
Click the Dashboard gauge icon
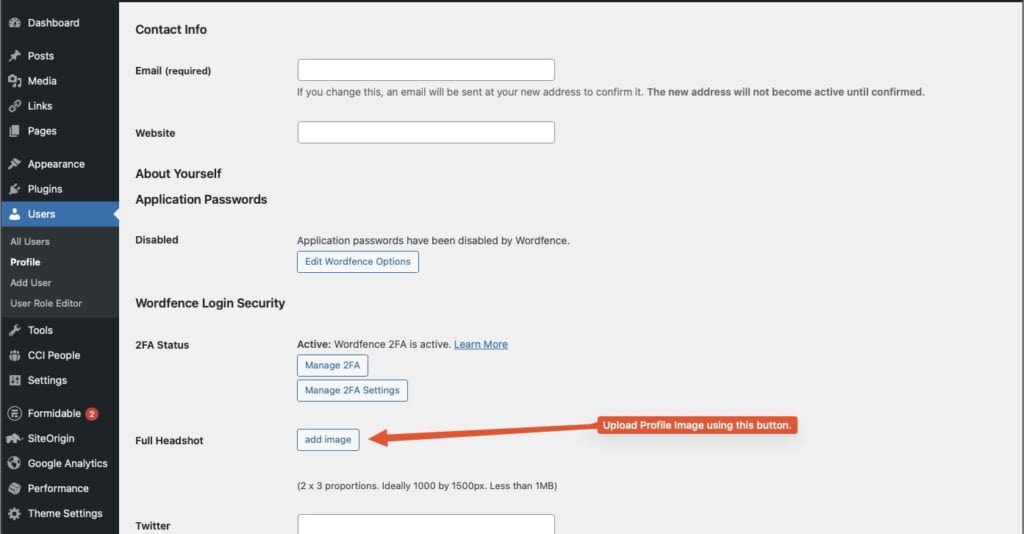click(14, 23)
